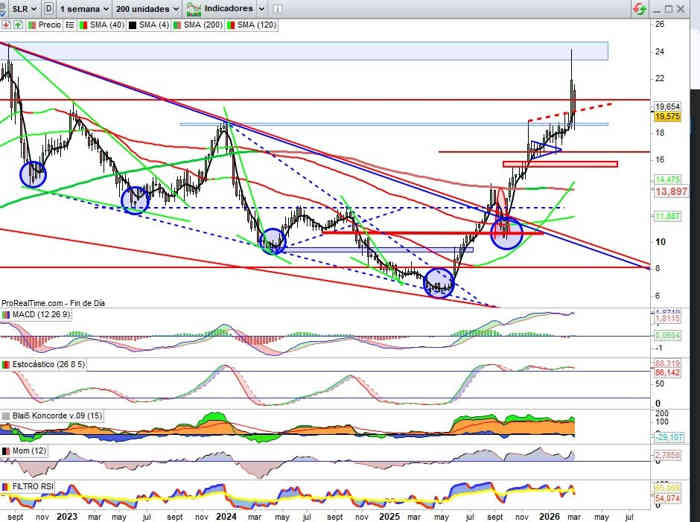Click the red down-arrow icon beside Precio
The height and width of the screenshot is (522, 700).
(7, 25)
